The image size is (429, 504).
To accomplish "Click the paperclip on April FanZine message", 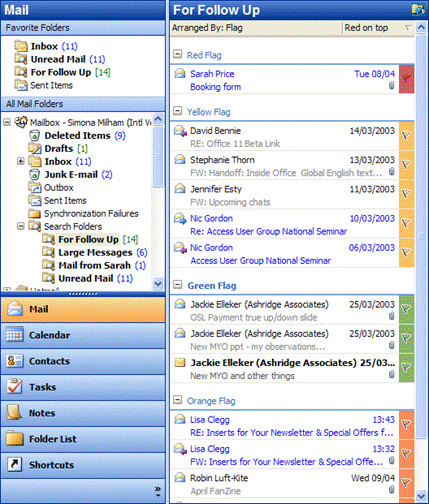I will [392, 490].
